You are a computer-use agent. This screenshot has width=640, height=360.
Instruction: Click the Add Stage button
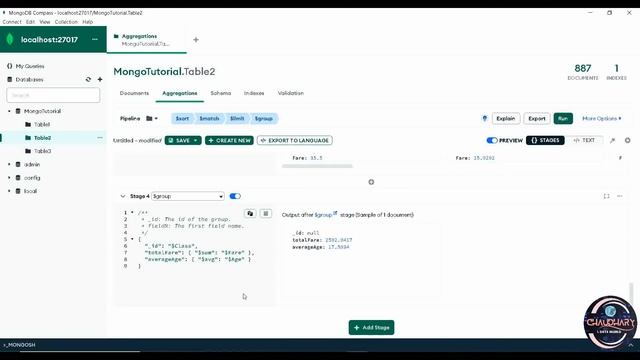point(371,327)
